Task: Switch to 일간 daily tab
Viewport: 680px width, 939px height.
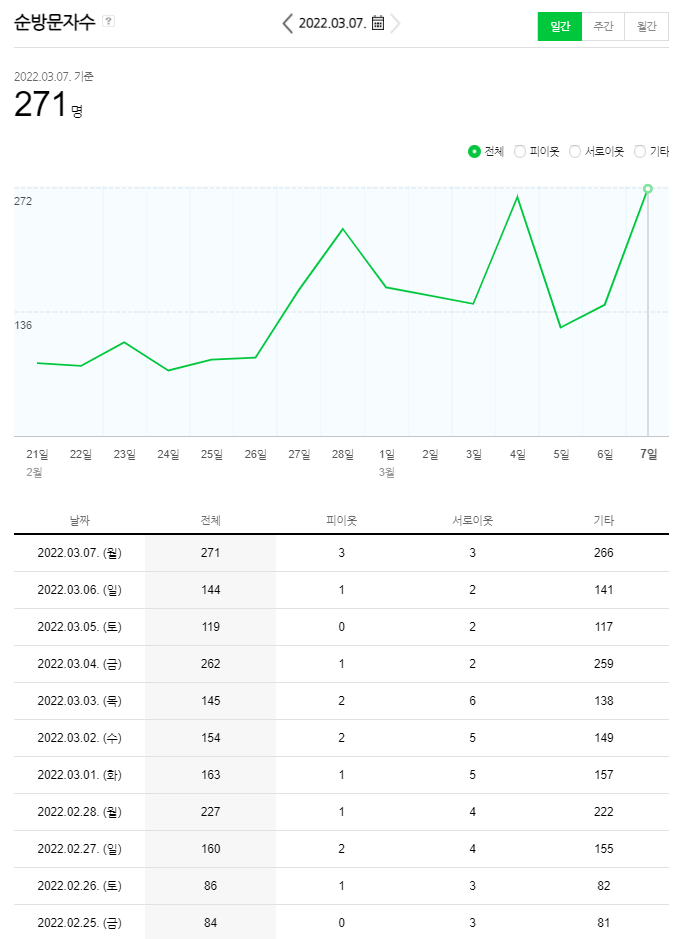Action: (560, 26)
